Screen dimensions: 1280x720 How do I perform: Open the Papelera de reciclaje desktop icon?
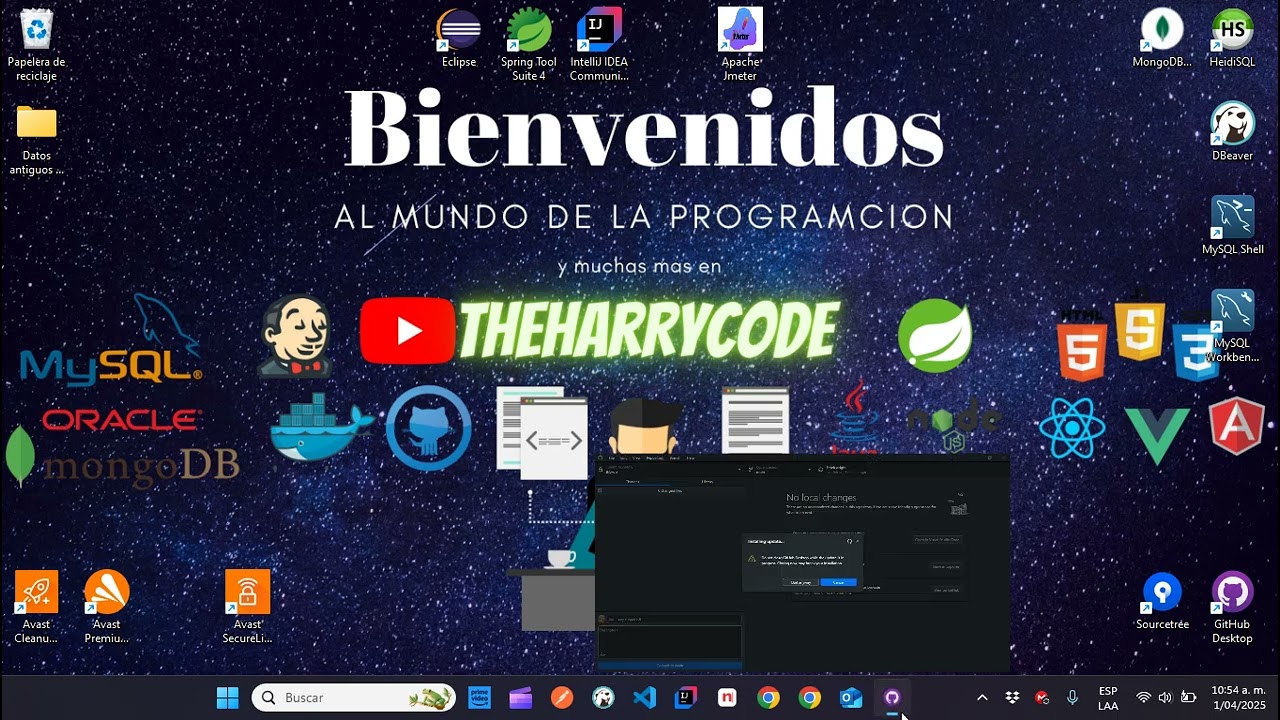pos(37,46)
